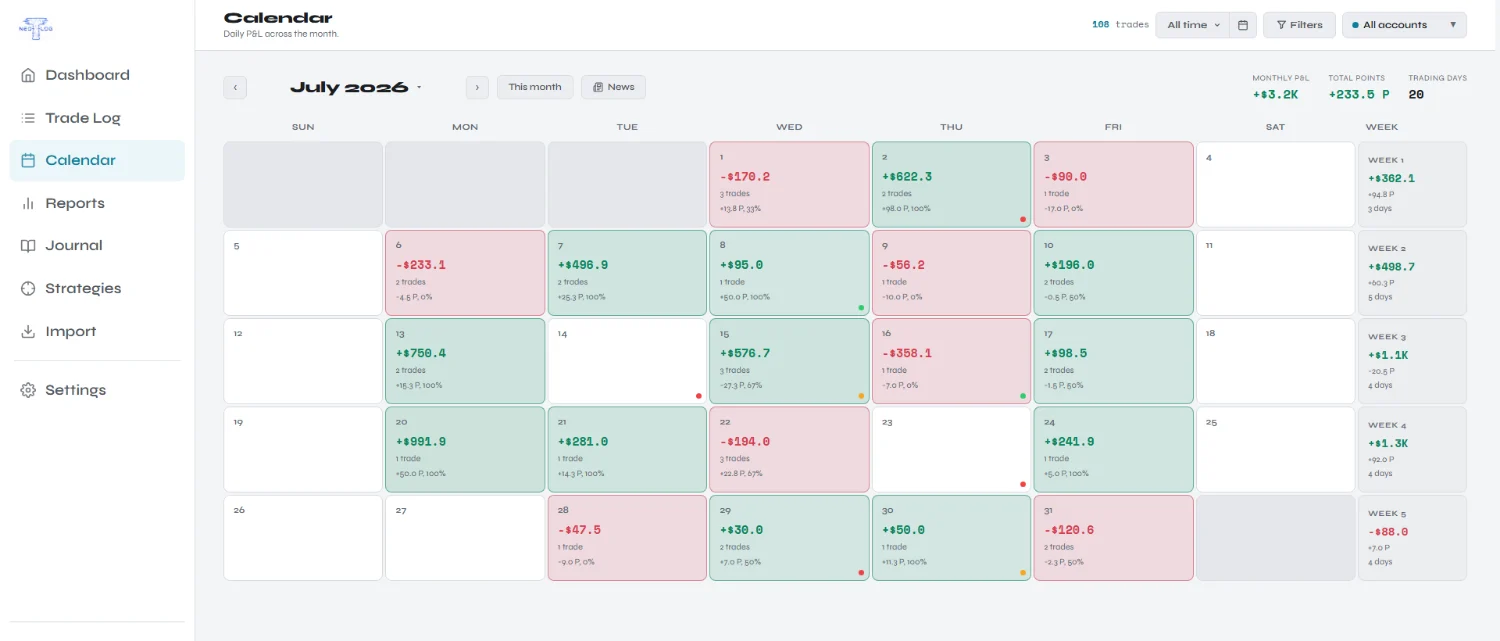Screen dimensions: 1500x641
Task: Click Total Points value +233.5 P
Action: pos(1359,95)
